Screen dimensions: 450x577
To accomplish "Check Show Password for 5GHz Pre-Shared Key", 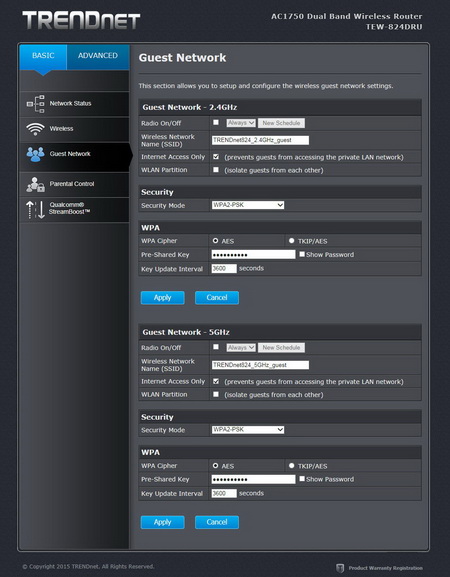I will [x=302, y=479].
